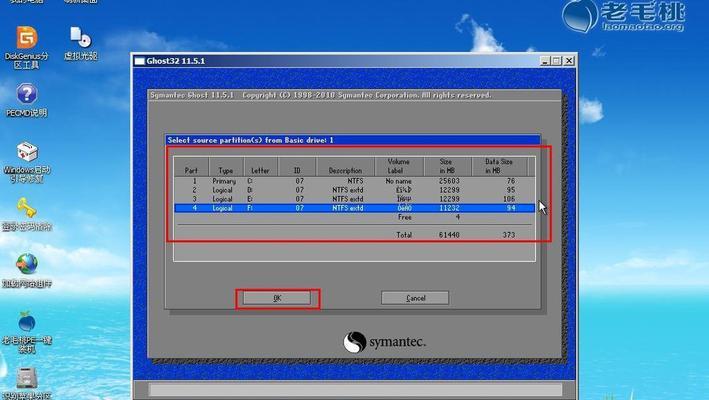Image resolution: width=709 pixels, height=400 pixels.
Task: Click the Size in MB column header
Action: [448, 166]
